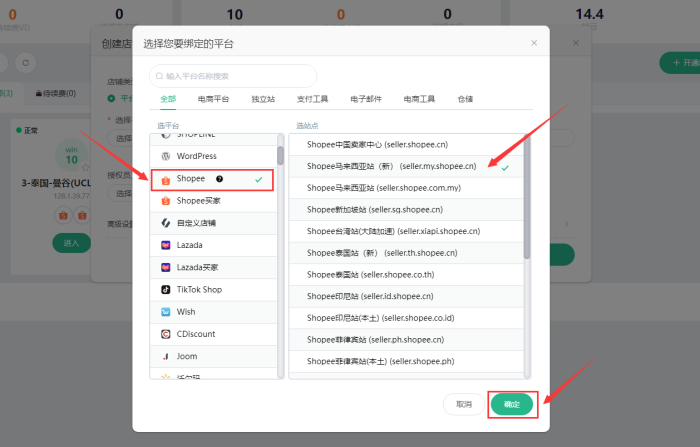Select Shopee菲律宾站(本土) seller.shopee.ph site
The height and width of the screenshot is (447, 700).
pos(406,361)
